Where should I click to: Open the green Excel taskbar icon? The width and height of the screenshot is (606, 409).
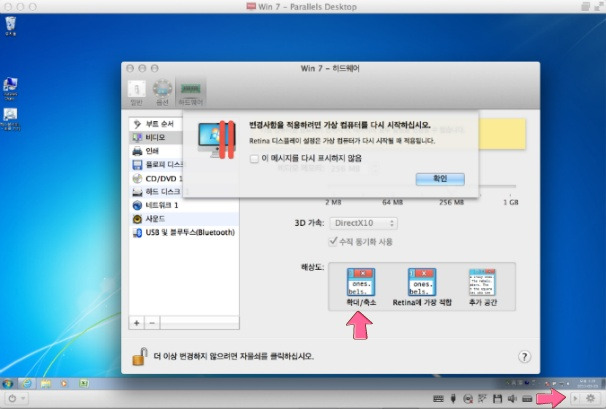pos(83,383)
